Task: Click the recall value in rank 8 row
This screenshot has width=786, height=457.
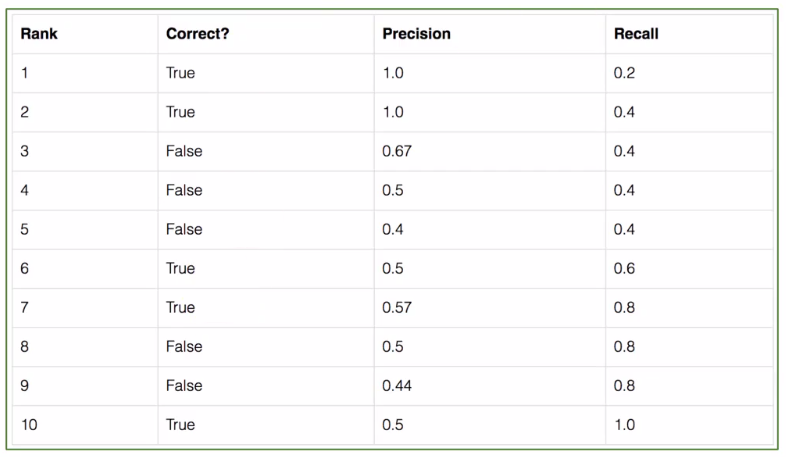Action: (624, 346)
